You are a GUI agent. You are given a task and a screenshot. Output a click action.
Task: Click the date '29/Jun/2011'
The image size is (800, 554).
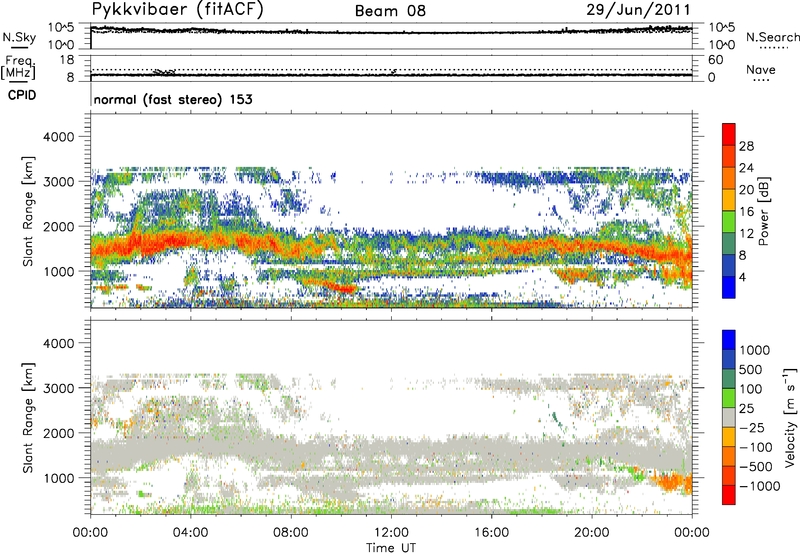pos(638,10)
